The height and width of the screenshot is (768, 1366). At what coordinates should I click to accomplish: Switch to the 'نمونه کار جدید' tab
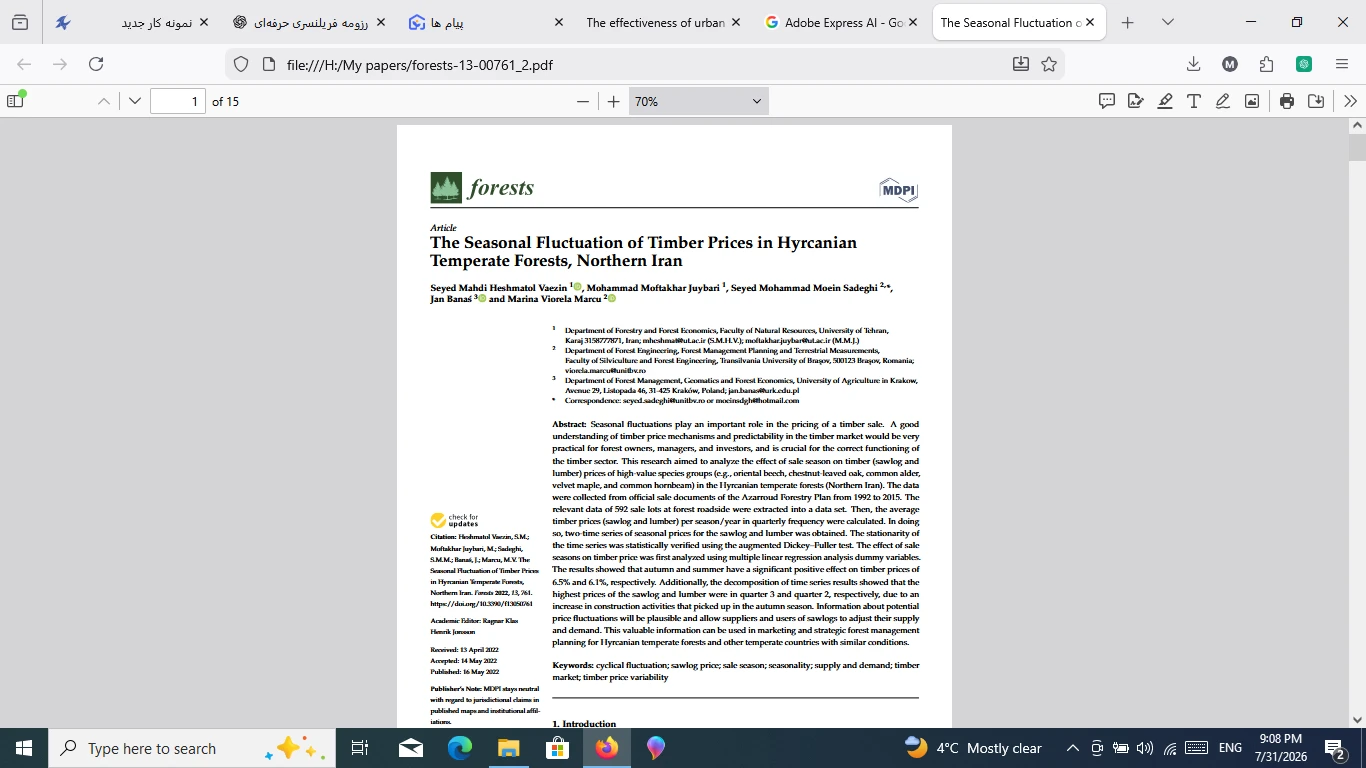click(x=157, y=22)
